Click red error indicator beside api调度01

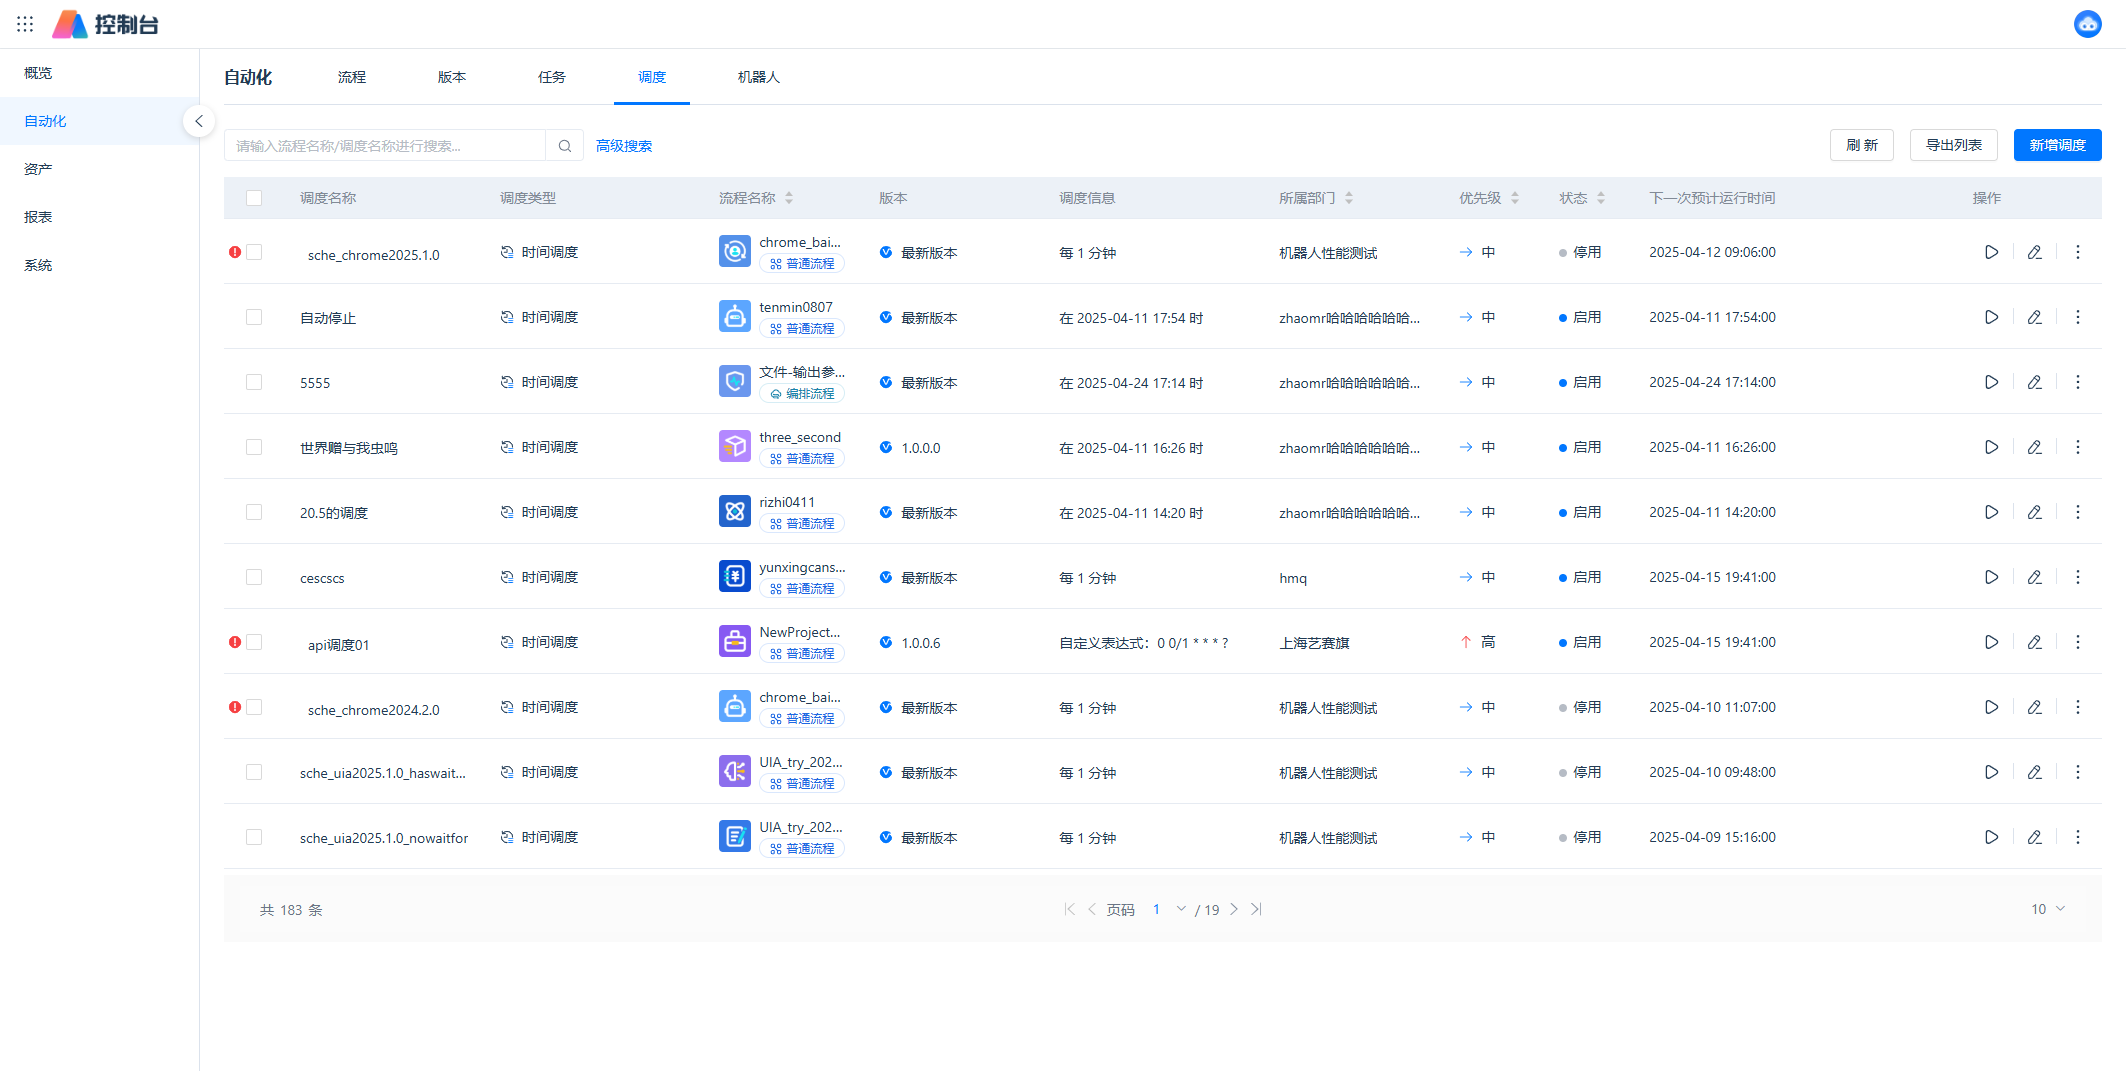pyautogui.click(x=235, y=642)
